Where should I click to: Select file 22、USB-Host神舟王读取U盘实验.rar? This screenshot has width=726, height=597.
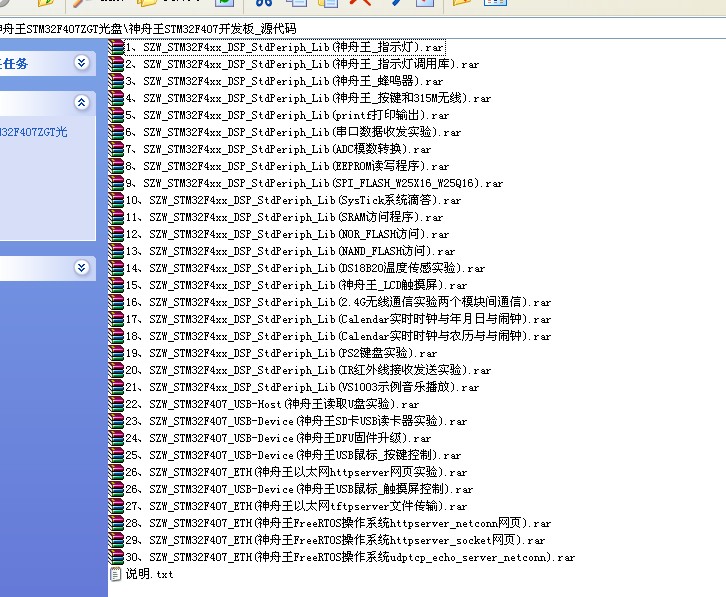(x=272, y=404)
